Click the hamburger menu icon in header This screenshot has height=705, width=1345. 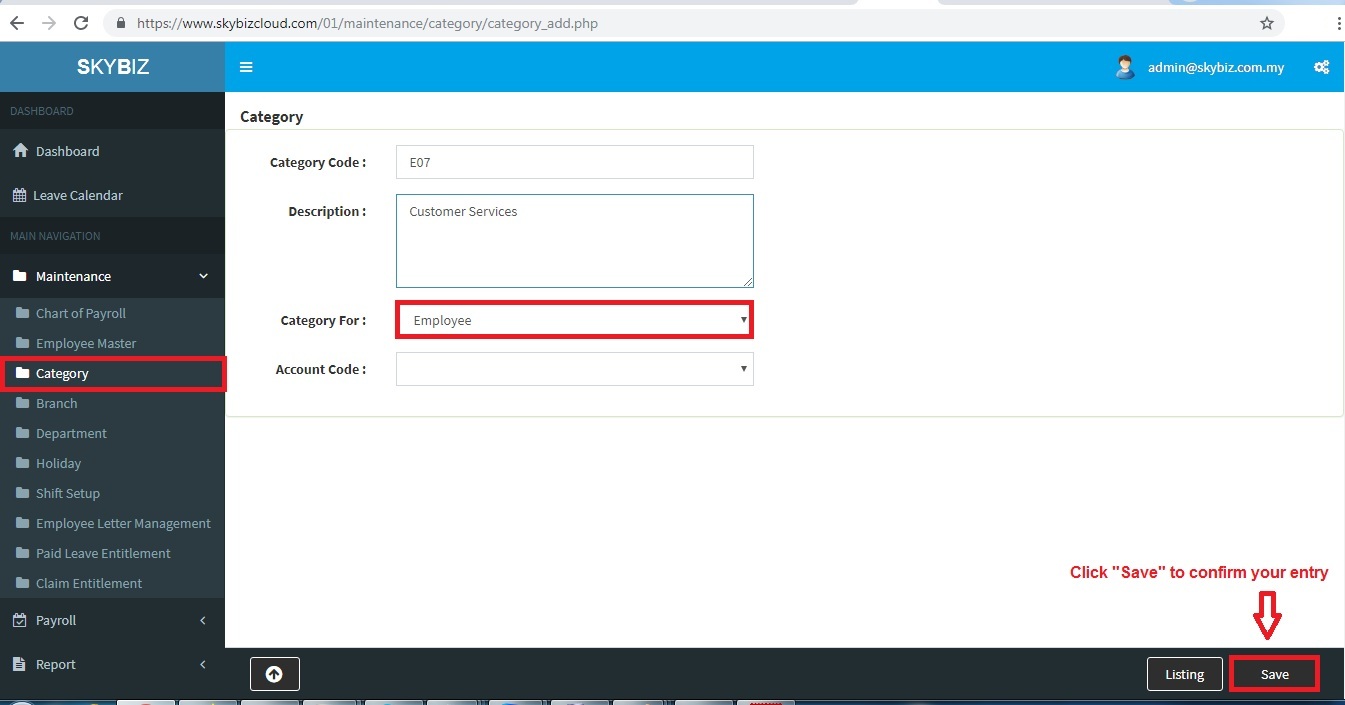tap(246, 67)
